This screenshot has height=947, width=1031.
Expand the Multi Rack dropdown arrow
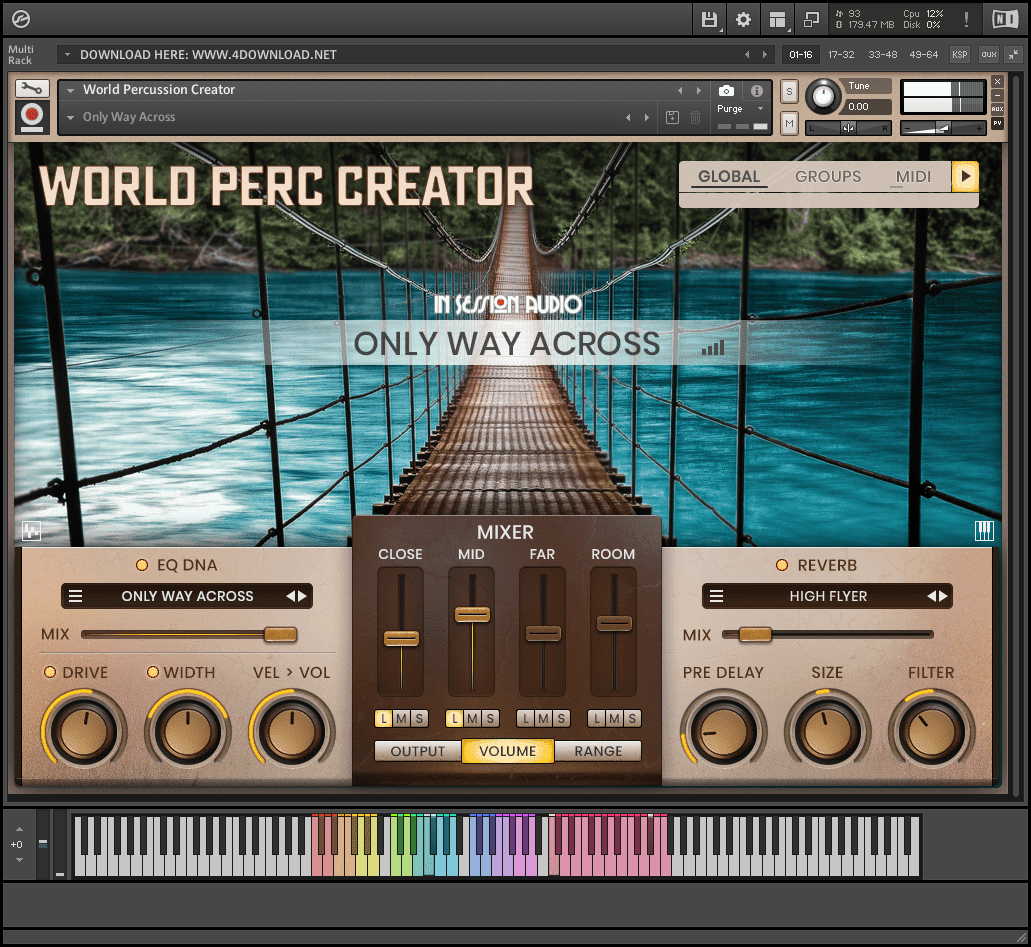(66, 55)
